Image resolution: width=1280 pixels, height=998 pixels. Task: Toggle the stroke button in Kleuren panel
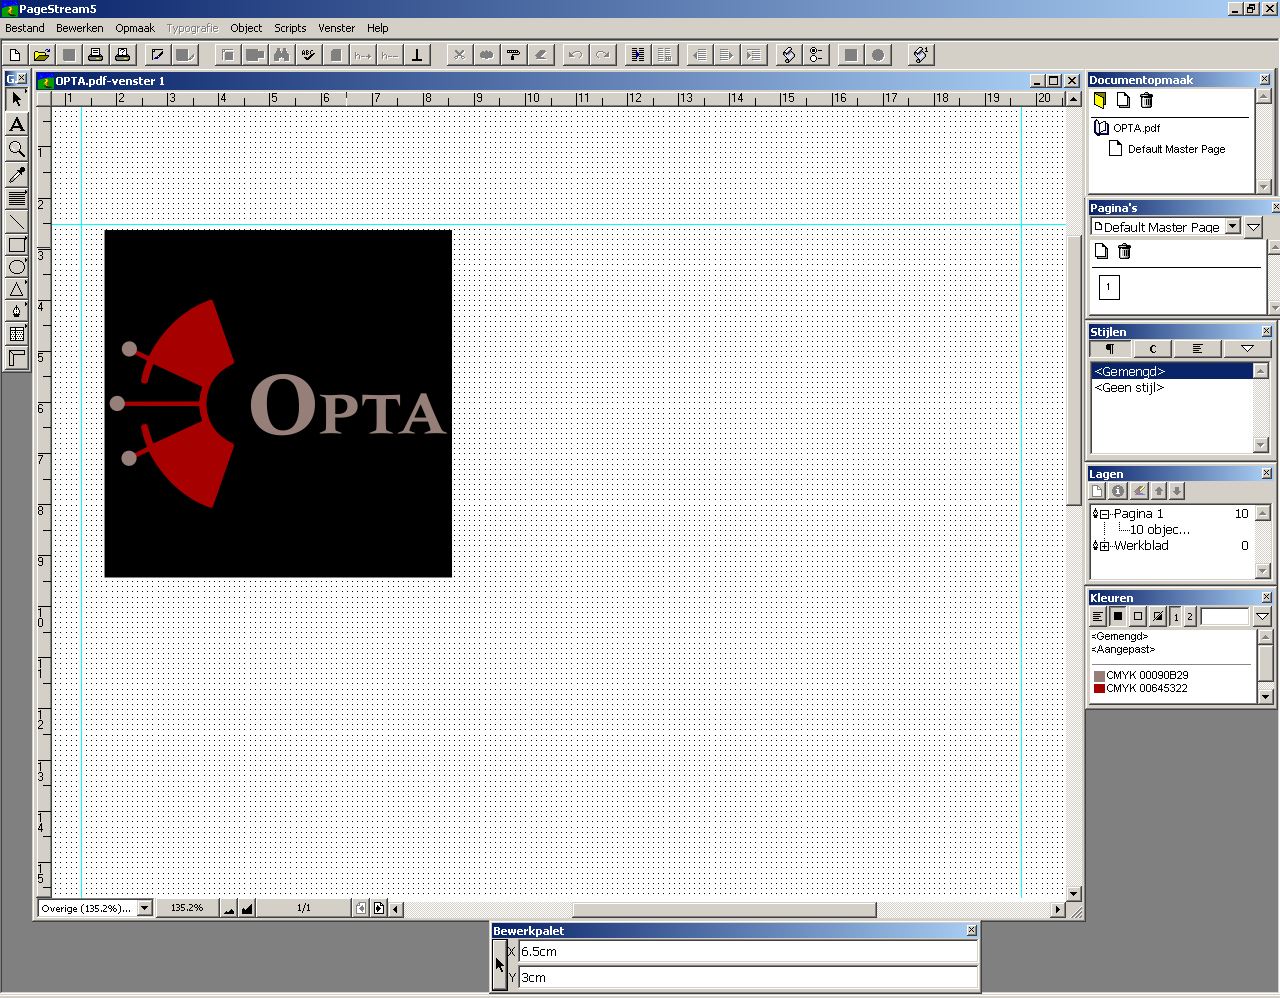1138,616
